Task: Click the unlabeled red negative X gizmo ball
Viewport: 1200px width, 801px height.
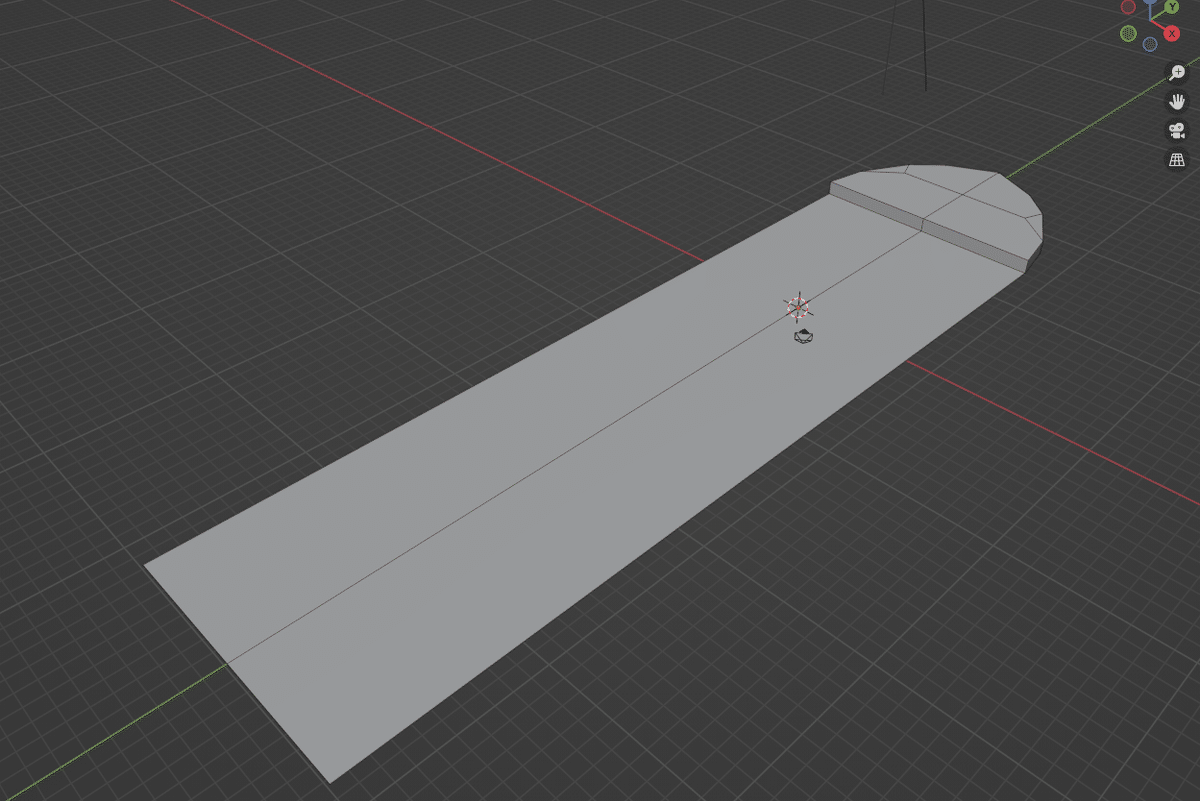Action: coord(1128,7)
